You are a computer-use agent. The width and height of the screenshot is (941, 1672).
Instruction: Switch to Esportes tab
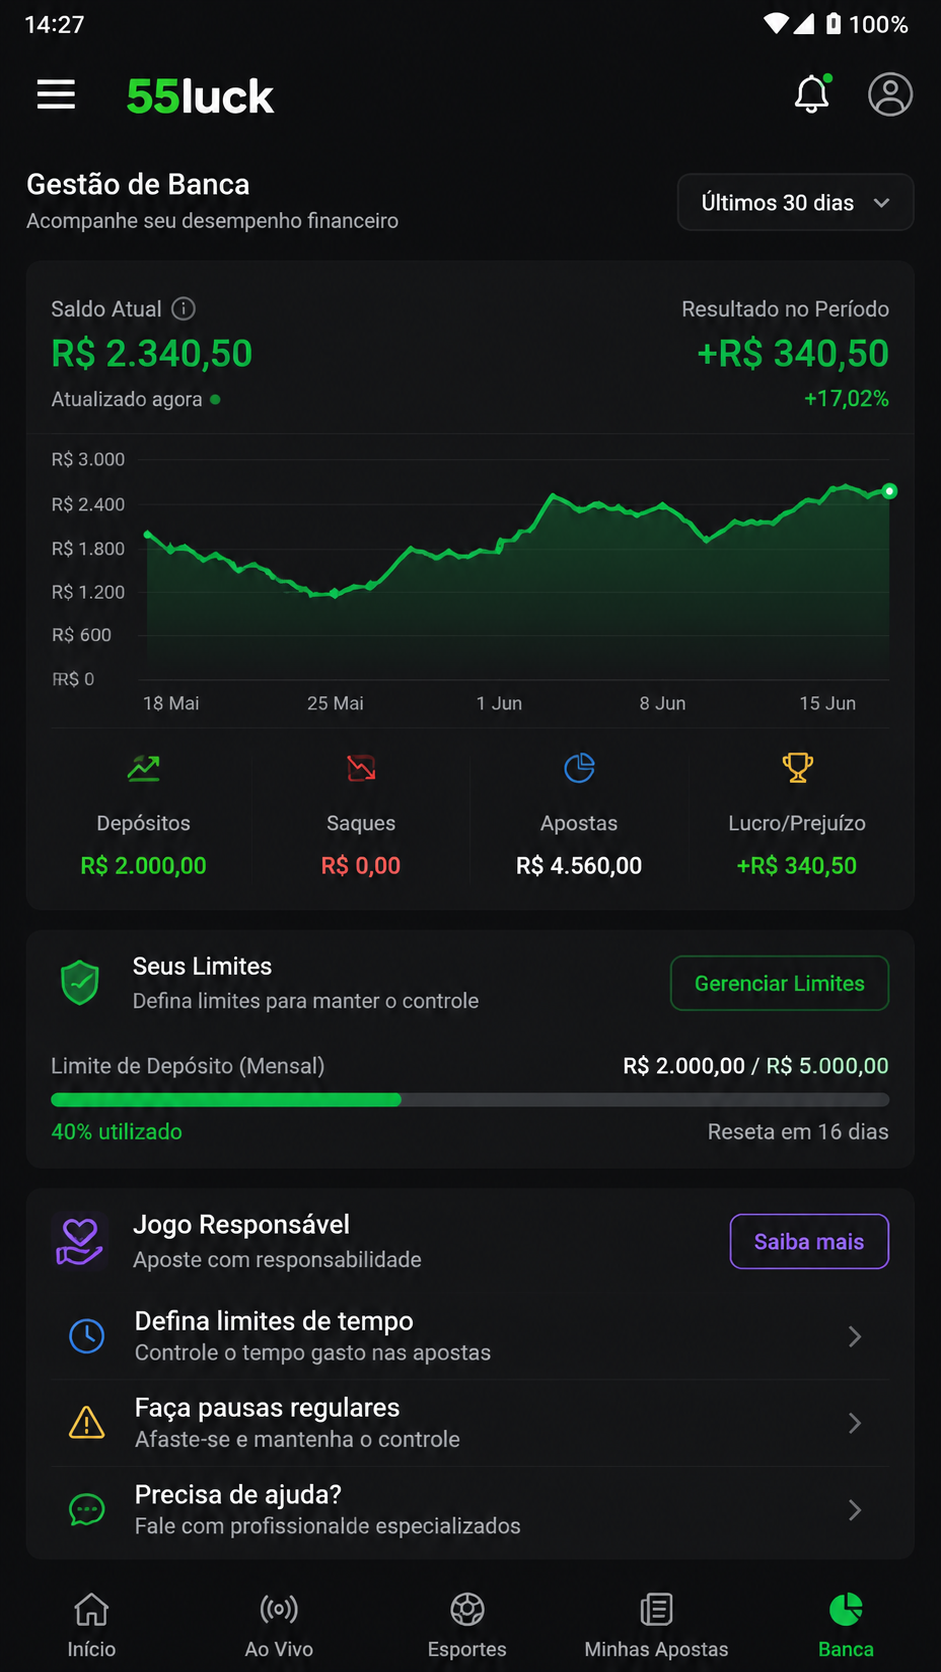coord(467,1626)
